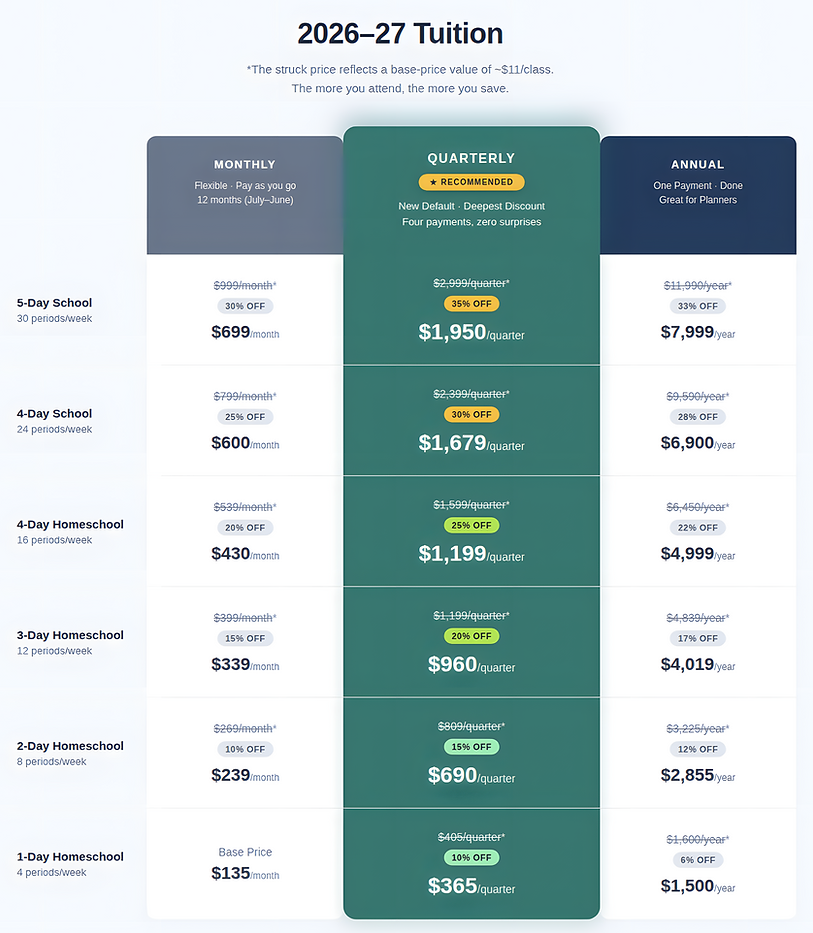Select the ANNUAL pricing column header
Image resolution: width=813 pixels, height=933 pixels.
click(697, 164)
